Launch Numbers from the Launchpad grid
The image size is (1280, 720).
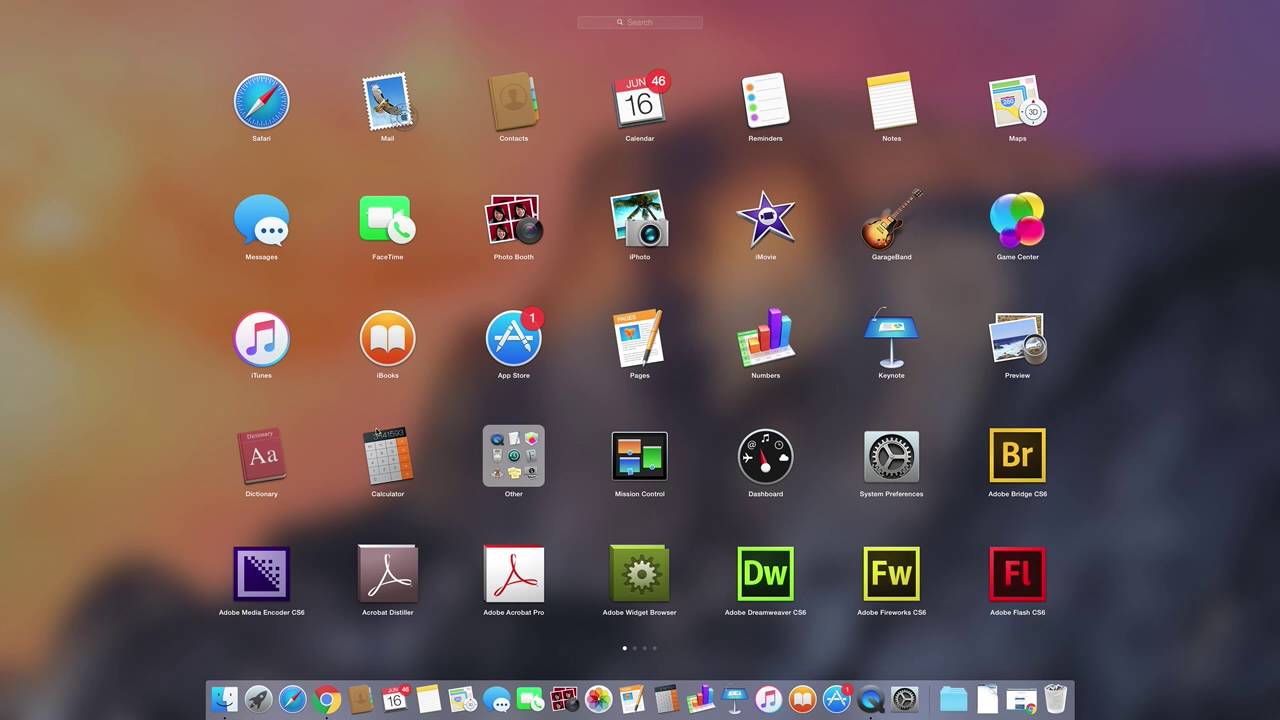[765, 338]
